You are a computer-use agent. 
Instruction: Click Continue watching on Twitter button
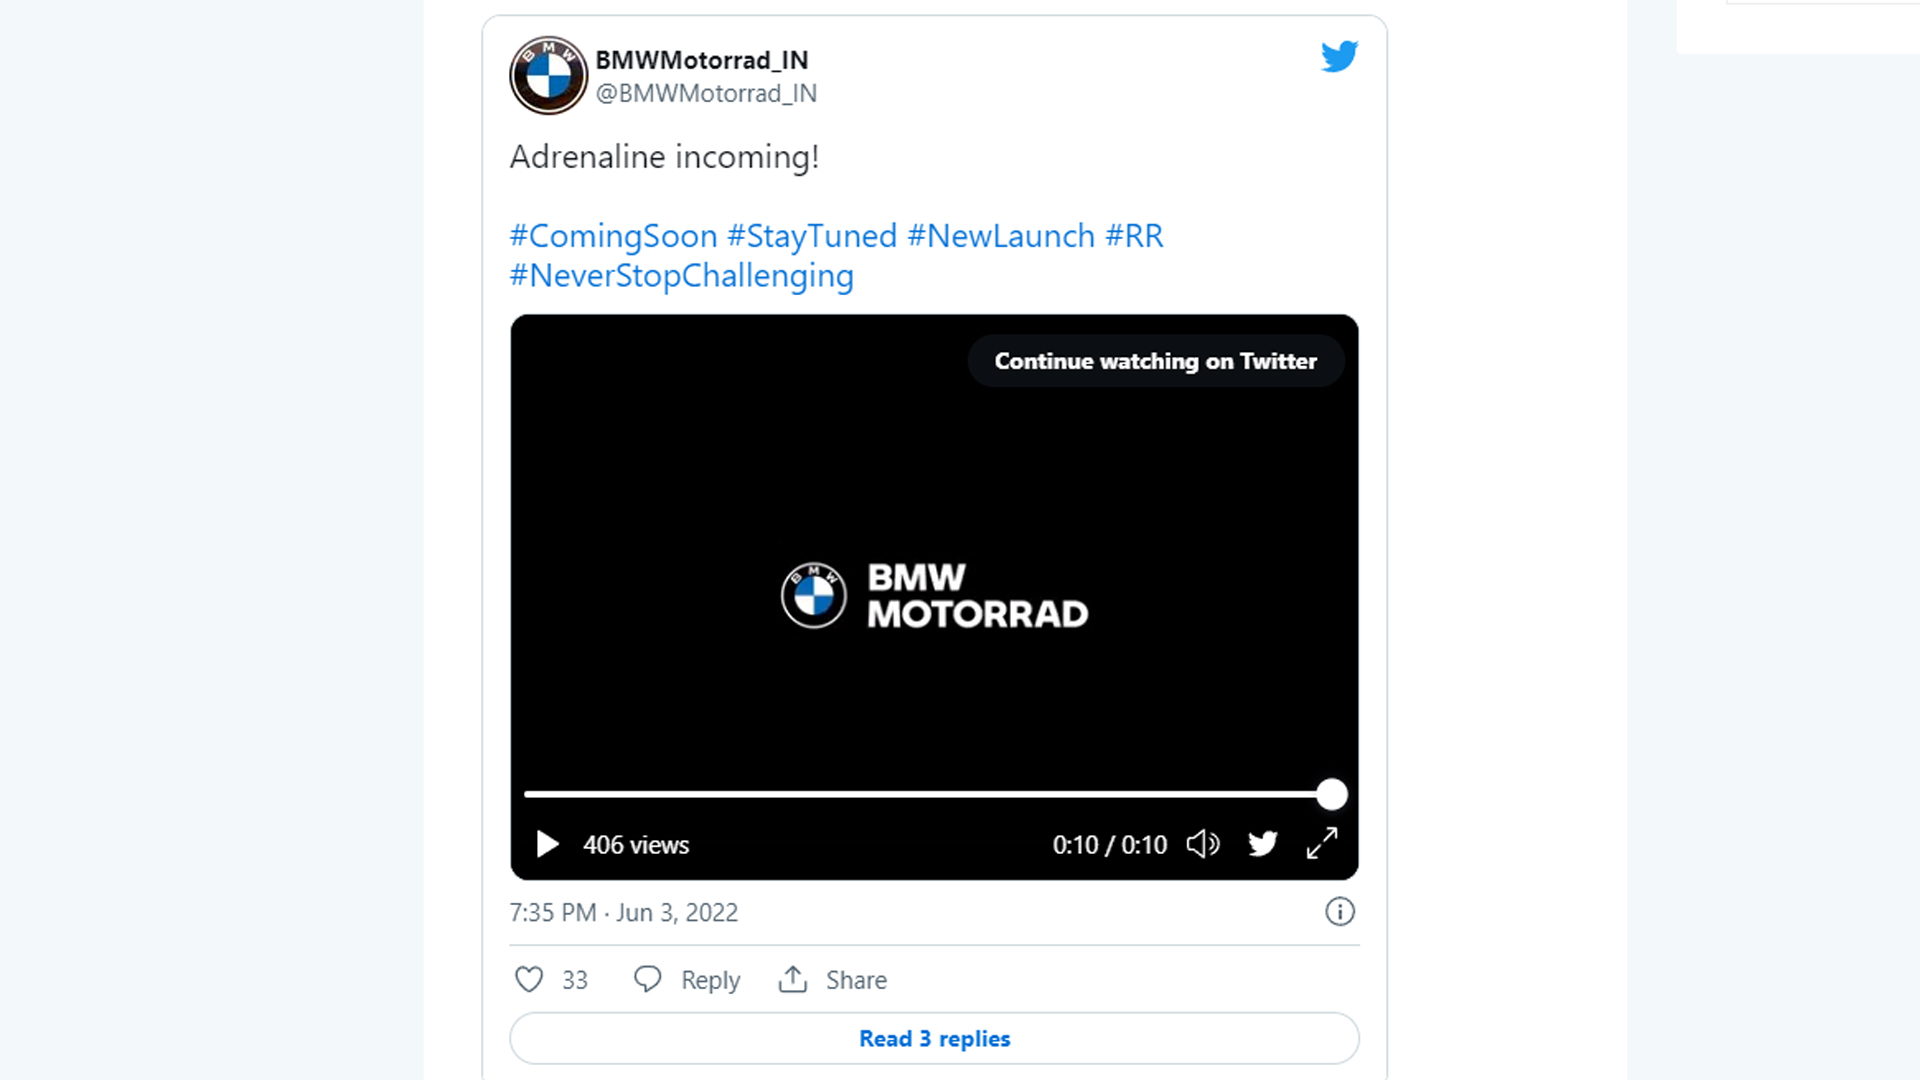pos(1155,361)
